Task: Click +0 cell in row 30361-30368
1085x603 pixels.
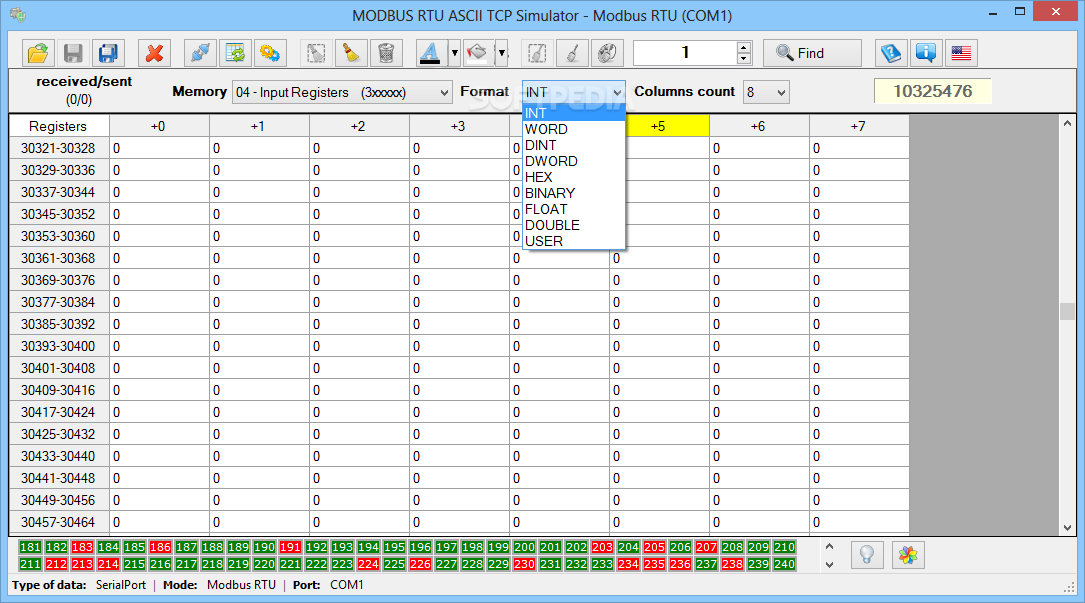Action: (159, 258)
